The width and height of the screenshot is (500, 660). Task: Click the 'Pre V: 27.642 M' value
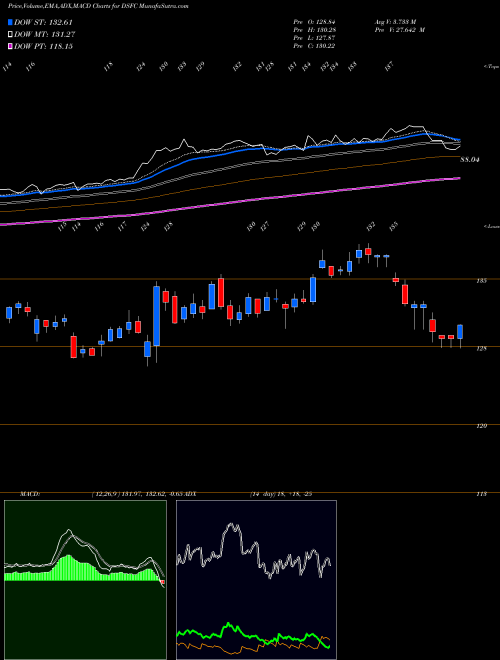click(x=399, y=30)
